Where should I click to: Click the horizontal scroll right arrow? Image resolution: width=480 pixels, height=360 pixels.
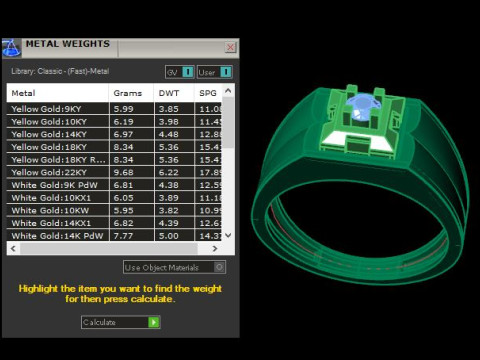[215, 249]
